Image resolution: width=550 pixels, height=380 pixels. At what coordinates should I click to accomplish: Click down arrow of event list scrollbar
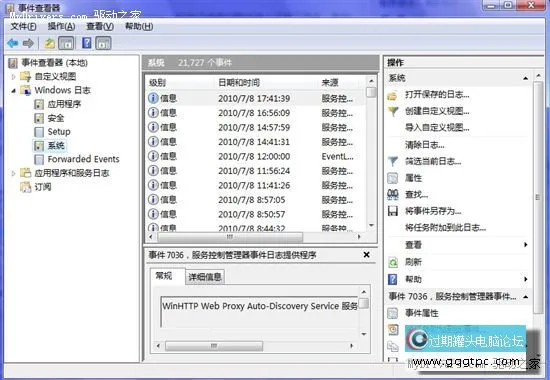tap(371, 225)
